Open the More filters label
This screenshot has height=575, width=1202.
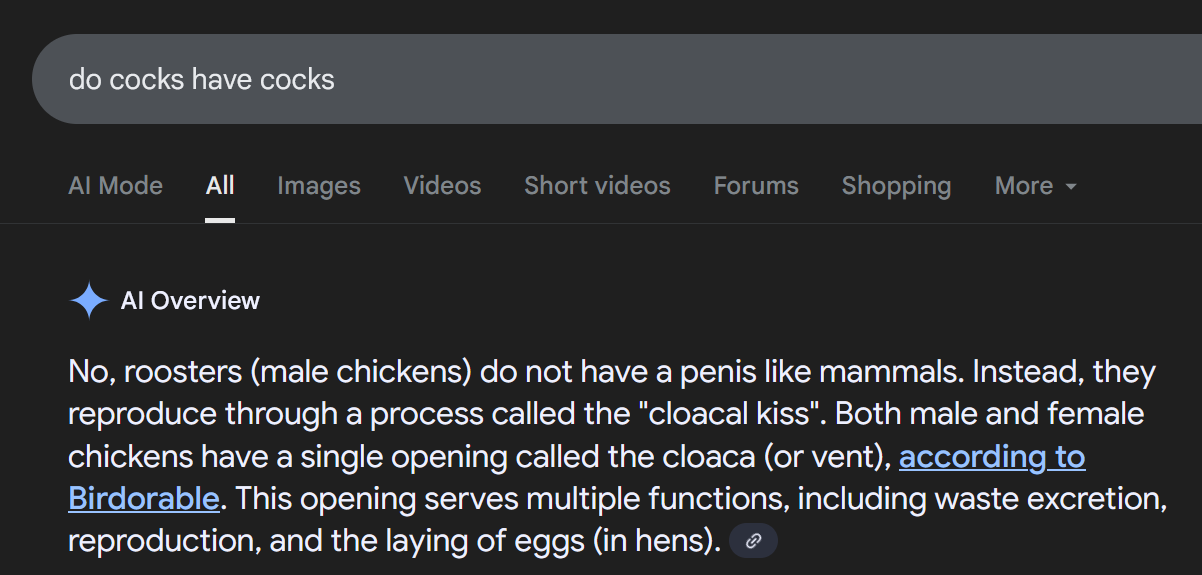click(1023, 186)
